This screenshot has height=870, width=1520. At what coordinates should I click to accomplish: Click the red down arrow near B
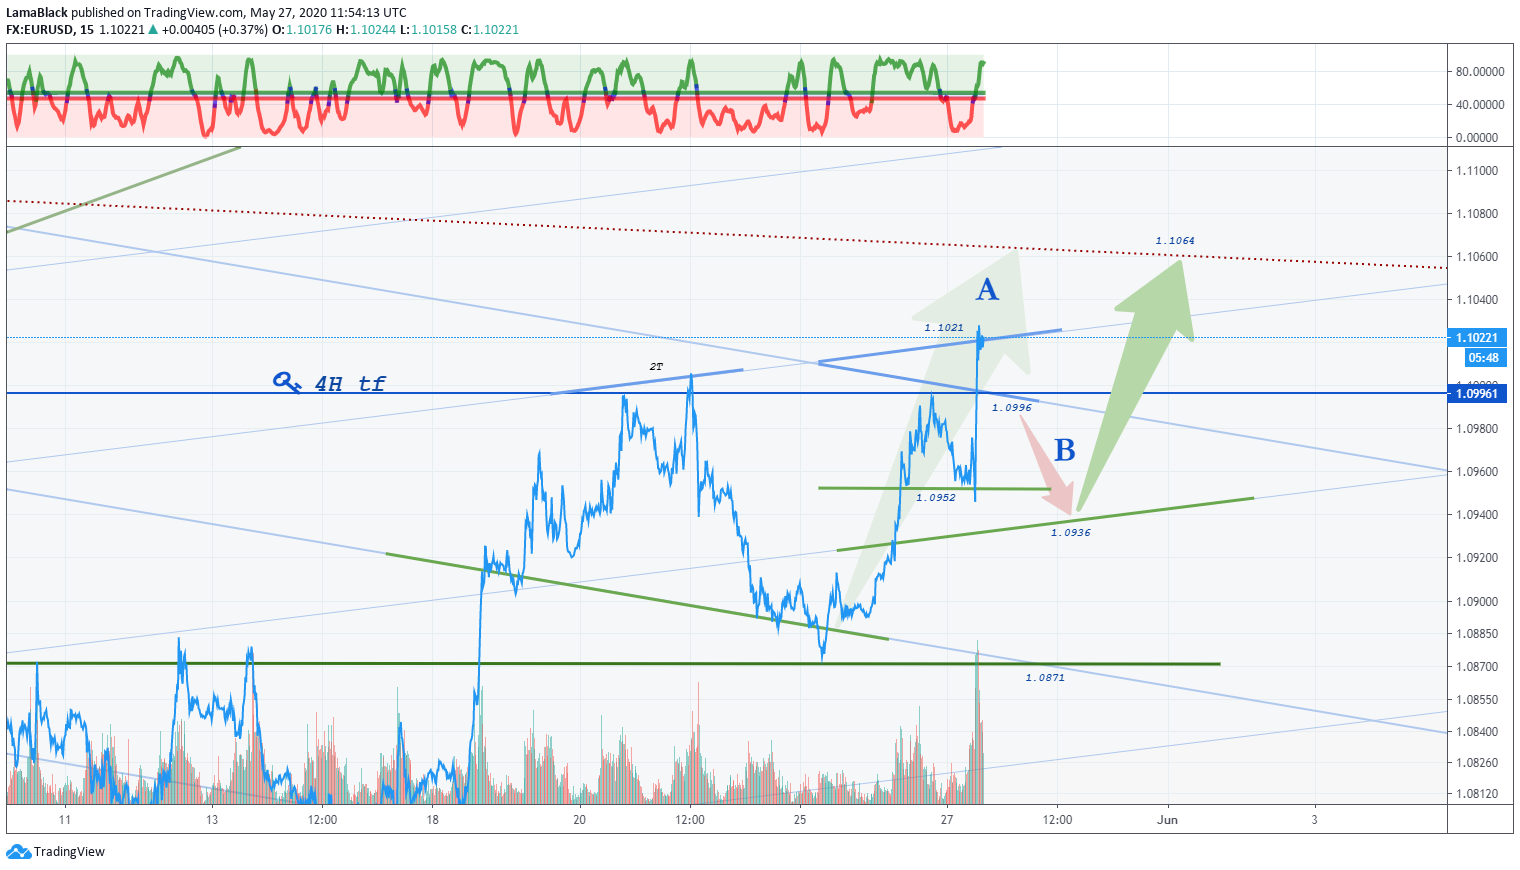1048,465
